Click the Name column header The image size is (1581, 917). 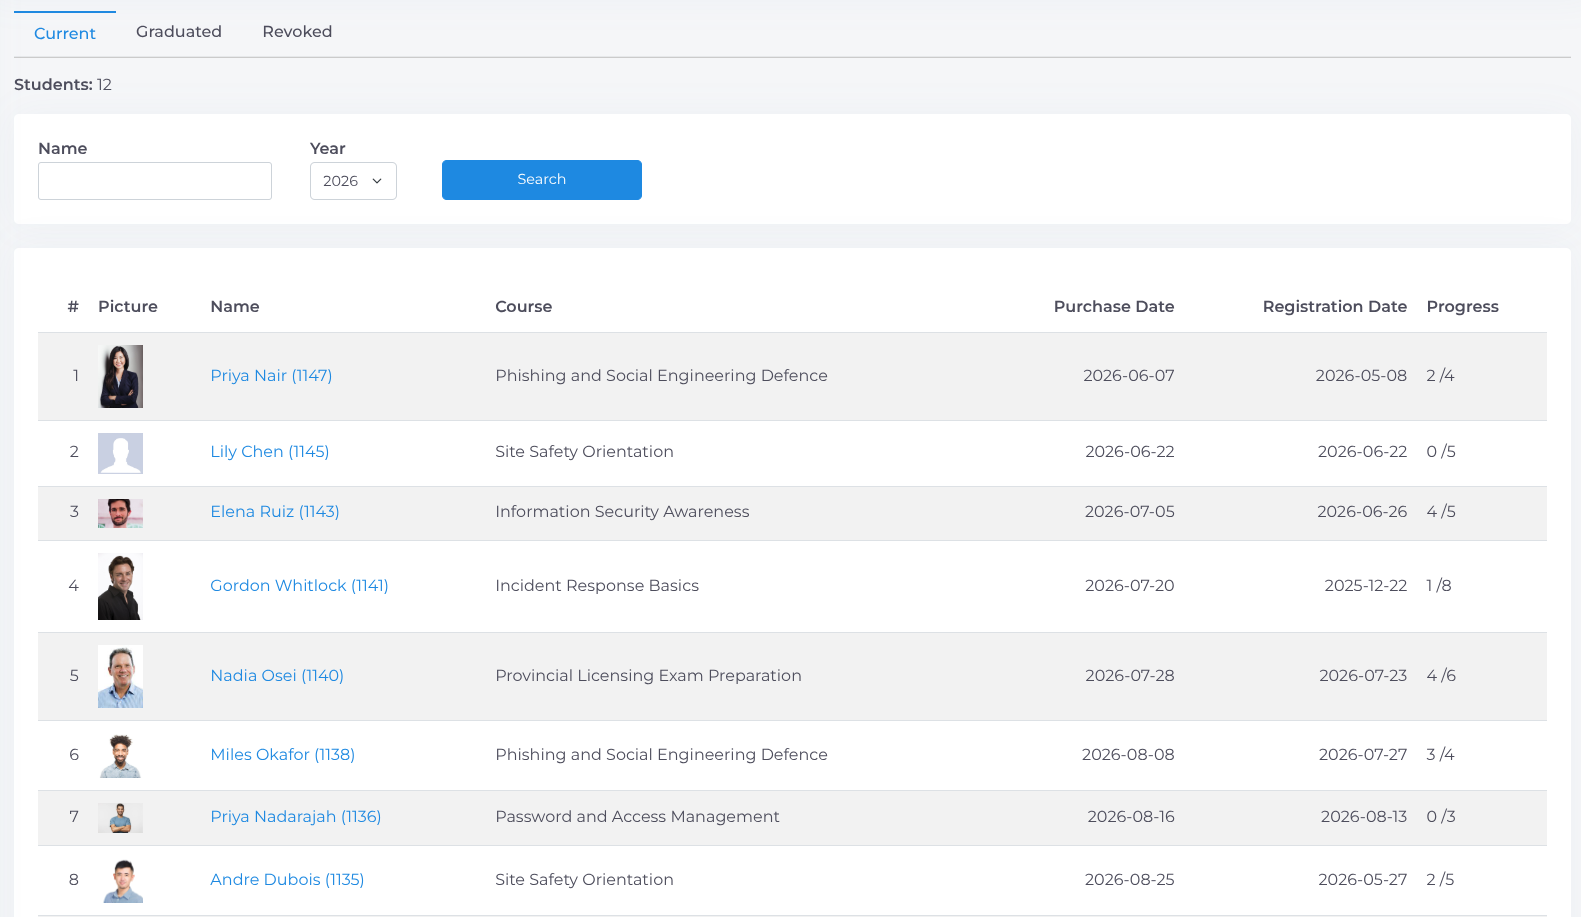pyautogui.click(x=235, y=307)
